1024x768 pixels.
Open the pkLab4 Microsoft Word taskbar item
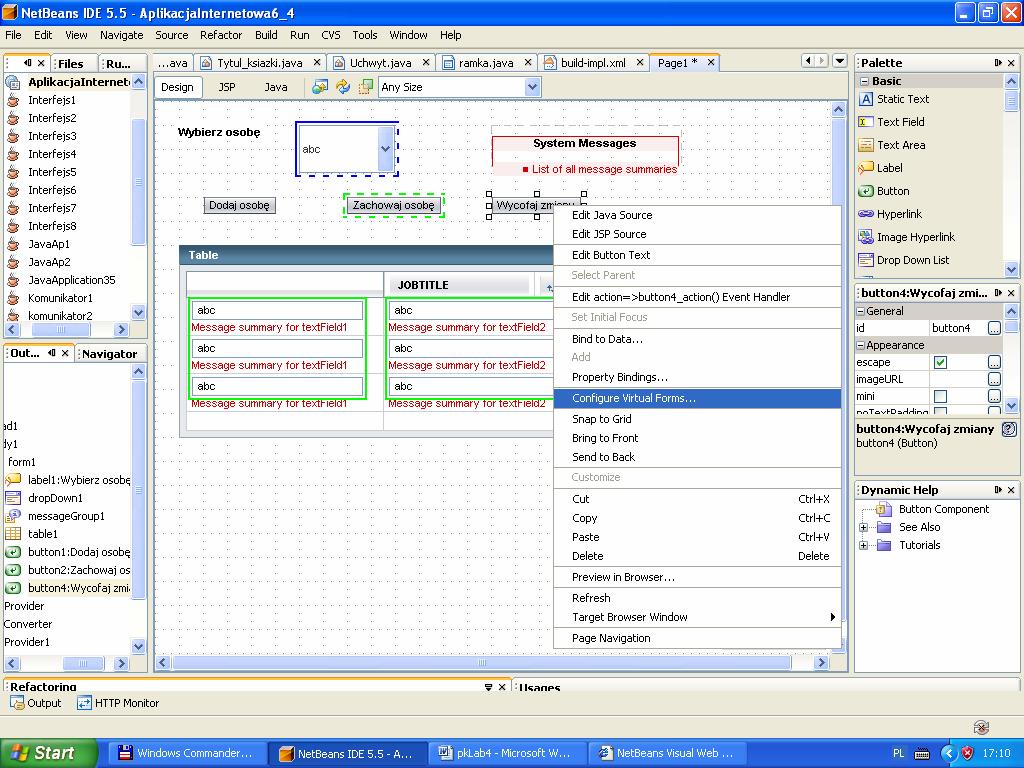coord(507,753)
